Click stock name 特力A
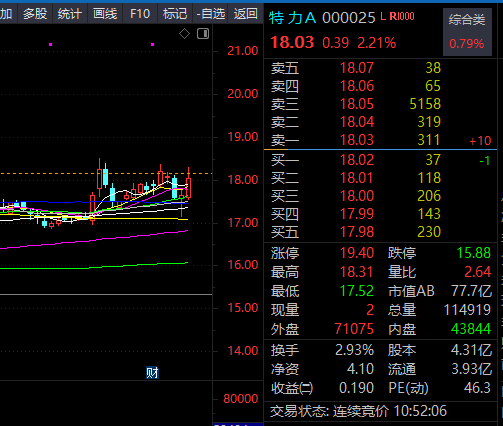The height and width of the screenshot is (426, 503). pos(292,18)
